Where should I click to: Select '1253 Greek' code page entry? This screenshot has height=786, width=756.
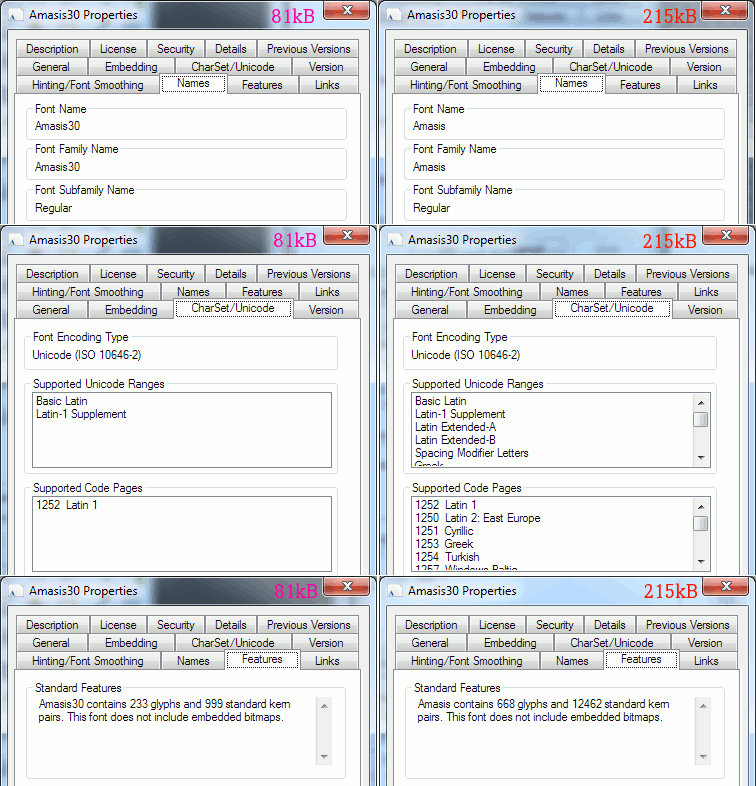[x=444, y=544]
